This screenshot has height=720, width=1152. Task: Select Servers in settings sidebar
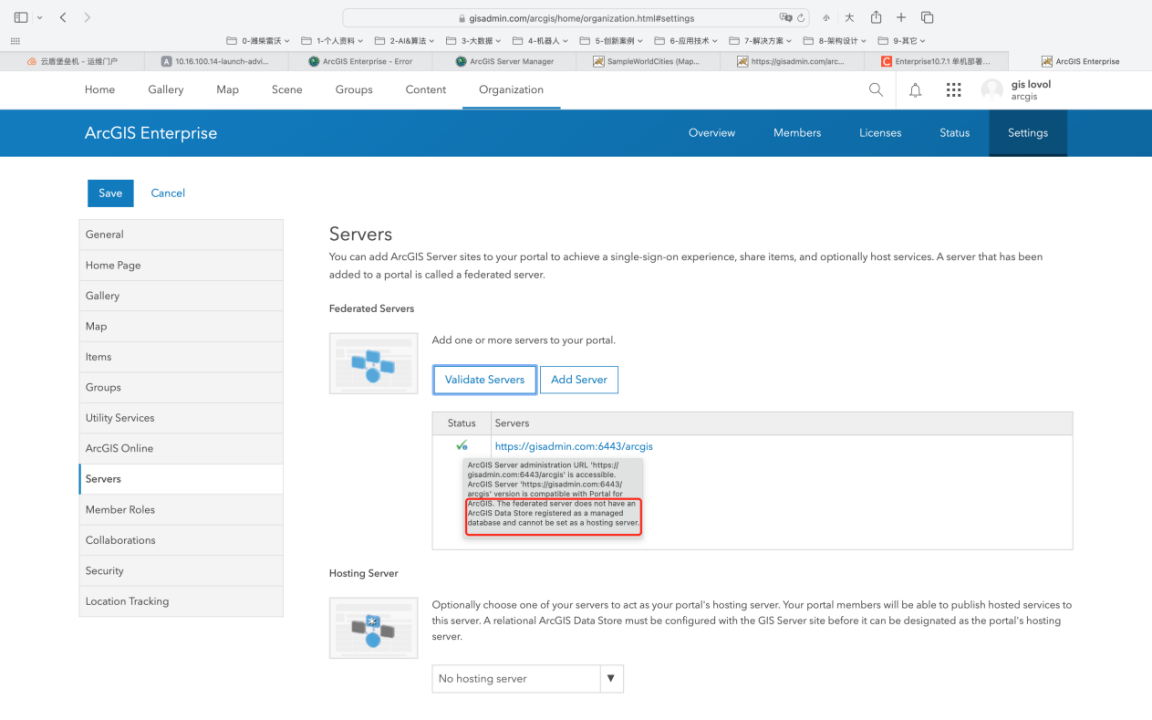pos(181,479)
